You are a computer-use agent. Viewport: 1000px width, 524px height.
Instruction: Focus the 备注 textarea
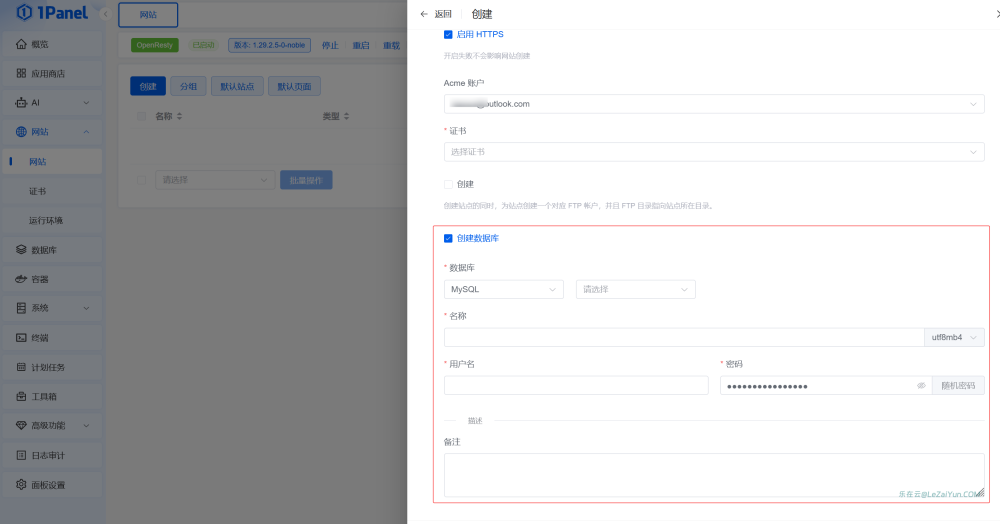(714, 475)
